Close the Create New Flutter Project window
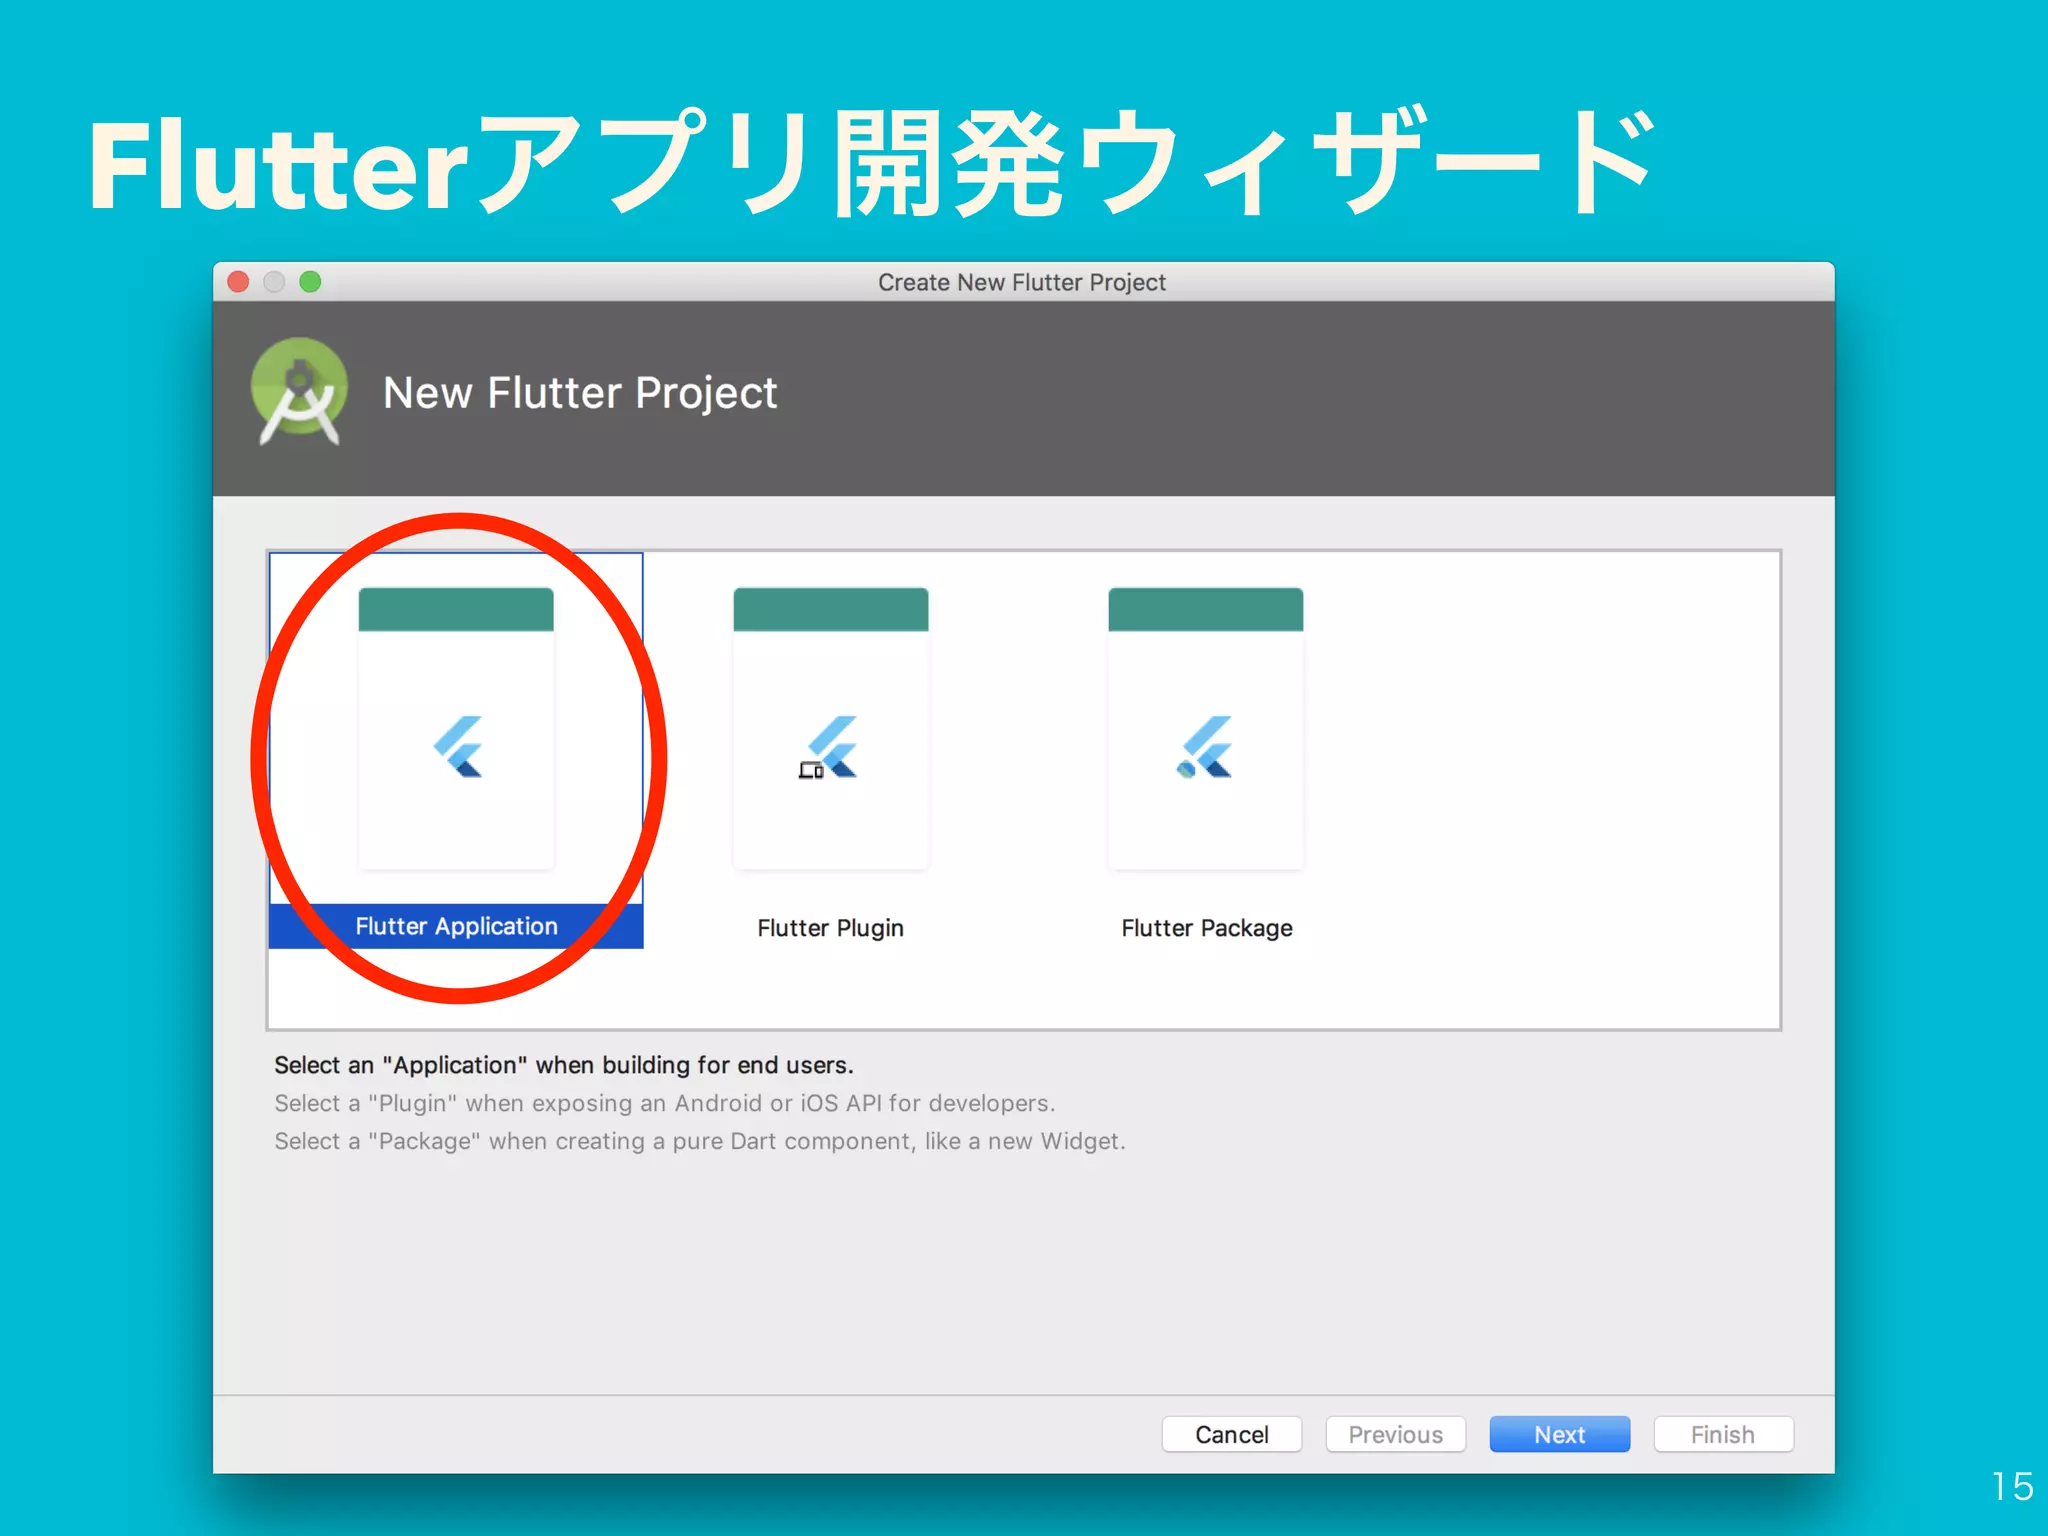The width and height of the screenshot is (2048, 1536). (238, 282)
